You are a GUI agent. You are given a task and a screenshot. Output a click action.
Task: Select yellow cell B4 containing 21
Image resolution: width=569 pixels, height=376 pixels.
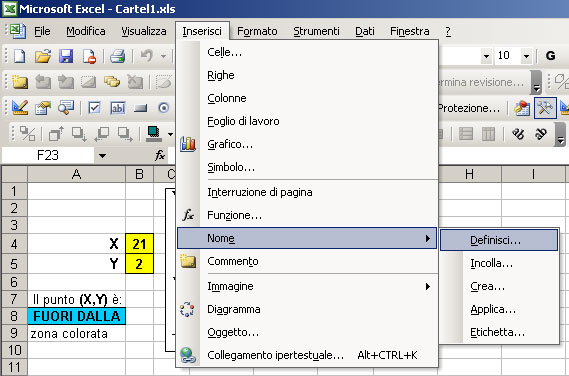click(x=139, y=244)
